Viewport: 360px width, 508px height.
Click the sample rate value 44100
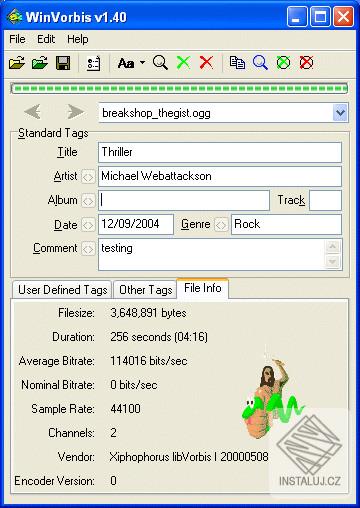(x=125, y=409)
